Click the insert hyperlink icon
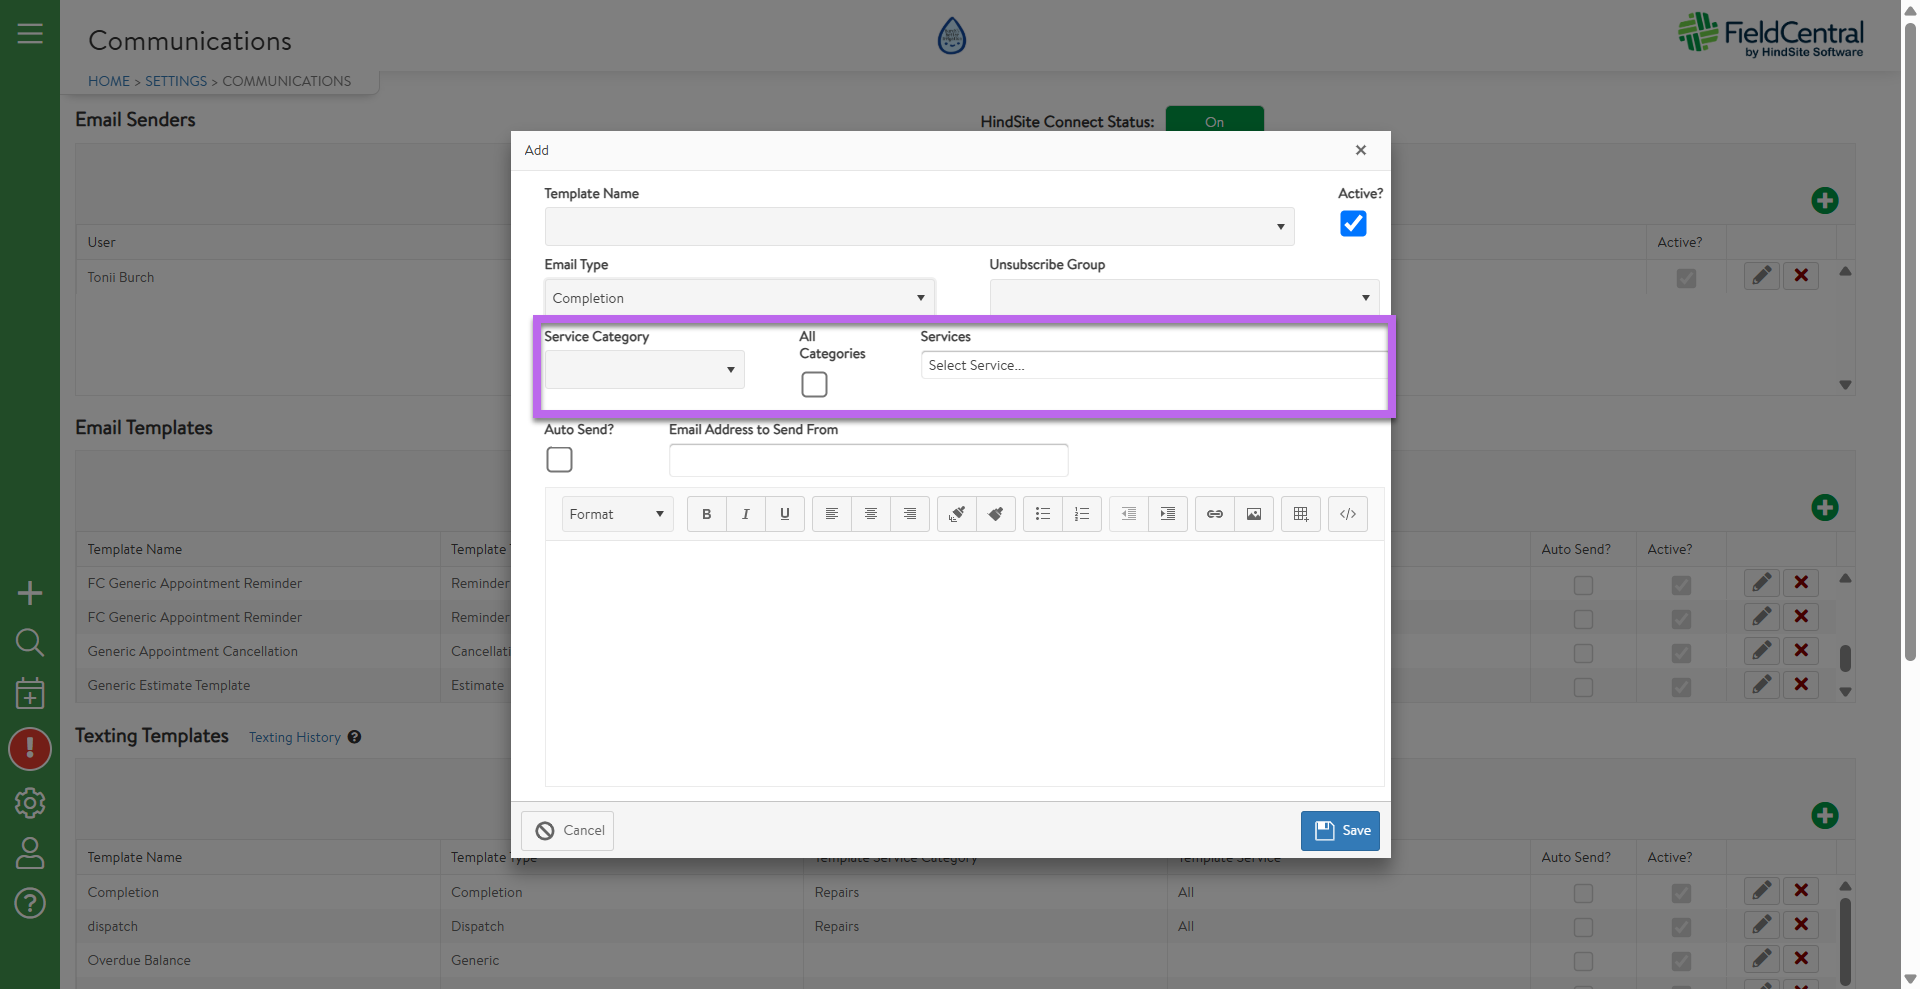 point(1214,514)
